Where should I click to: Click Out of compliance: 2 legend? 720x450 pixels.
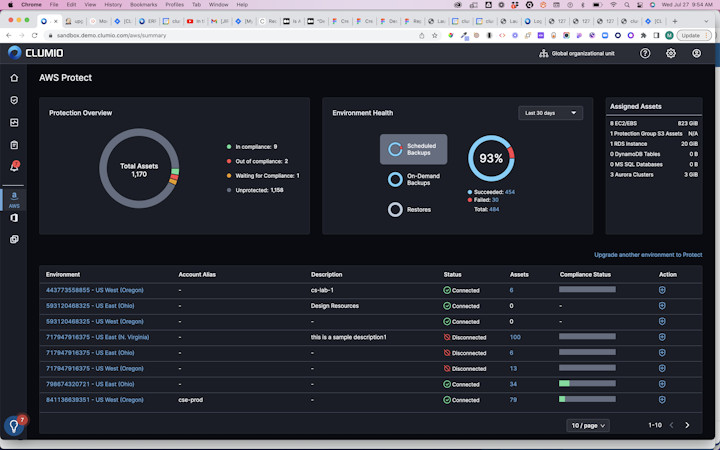pyautogui.click(x=258, y=161)
